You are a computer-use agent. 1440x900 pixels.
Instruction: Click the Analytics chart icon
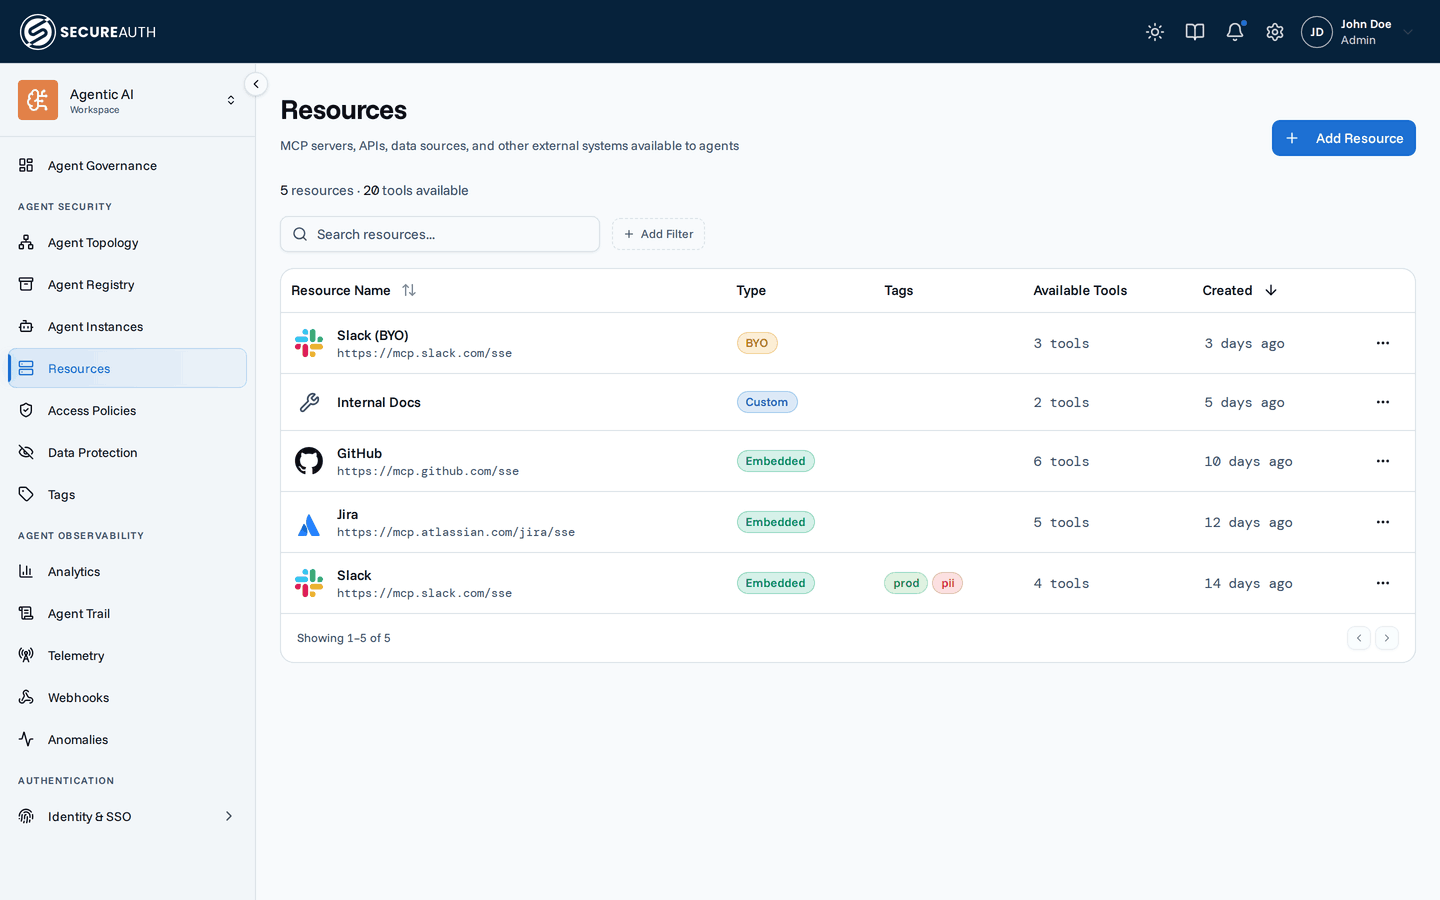[26, 571]
